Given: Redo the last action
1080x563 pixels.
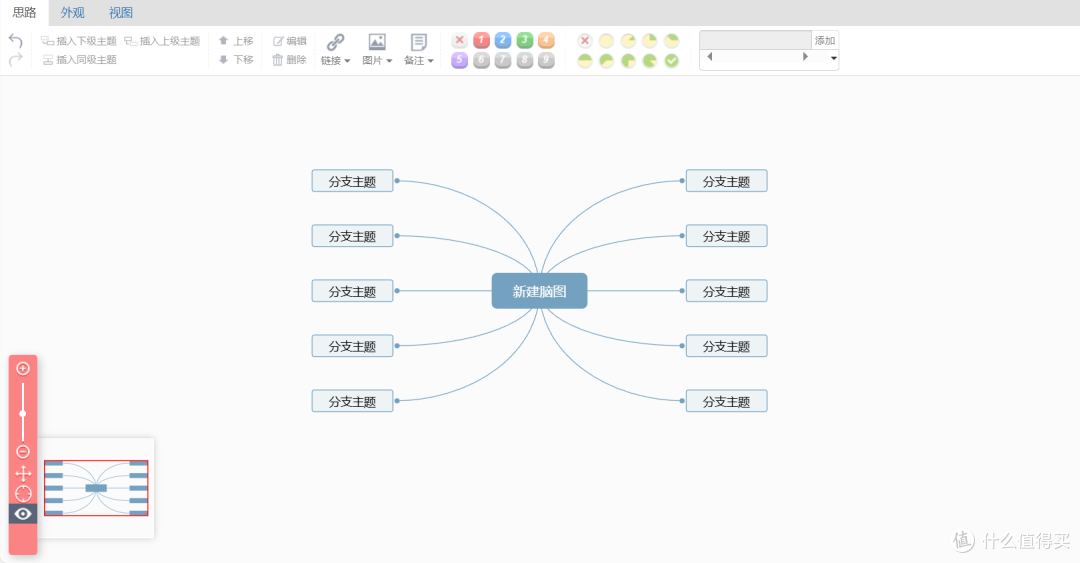Looking at the screenshot, I should 15,60.
